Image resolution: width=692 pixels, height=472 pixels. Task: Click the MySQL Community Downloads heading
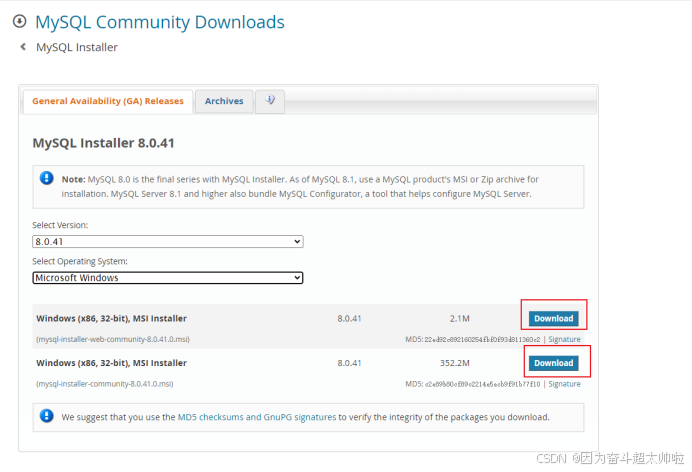click(x=160, y=22)
